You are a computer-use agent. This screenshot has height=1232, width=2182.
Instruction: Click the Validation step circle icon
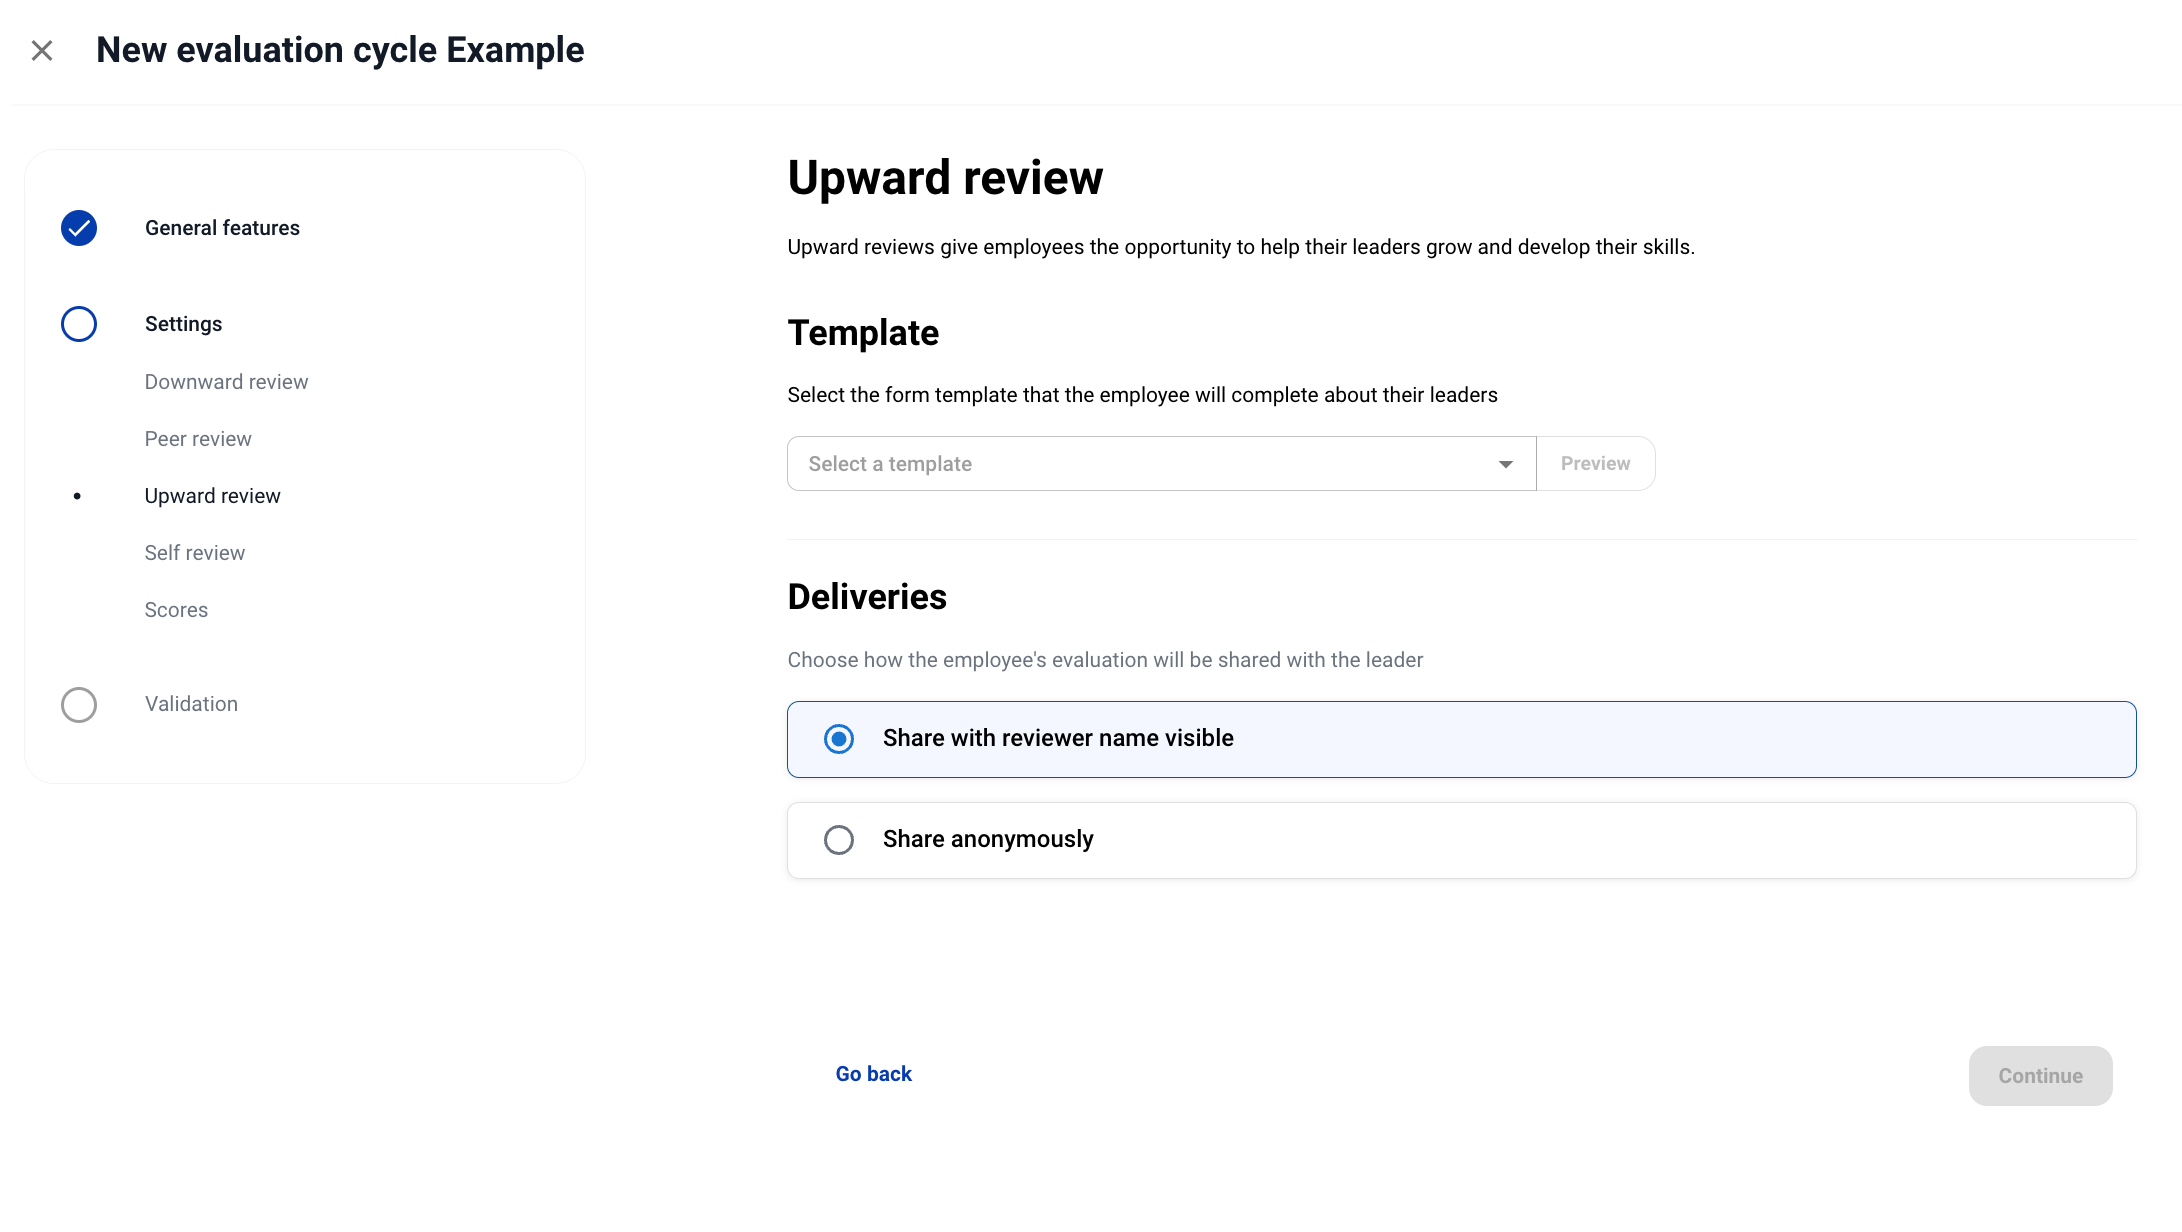pos(79,705)
